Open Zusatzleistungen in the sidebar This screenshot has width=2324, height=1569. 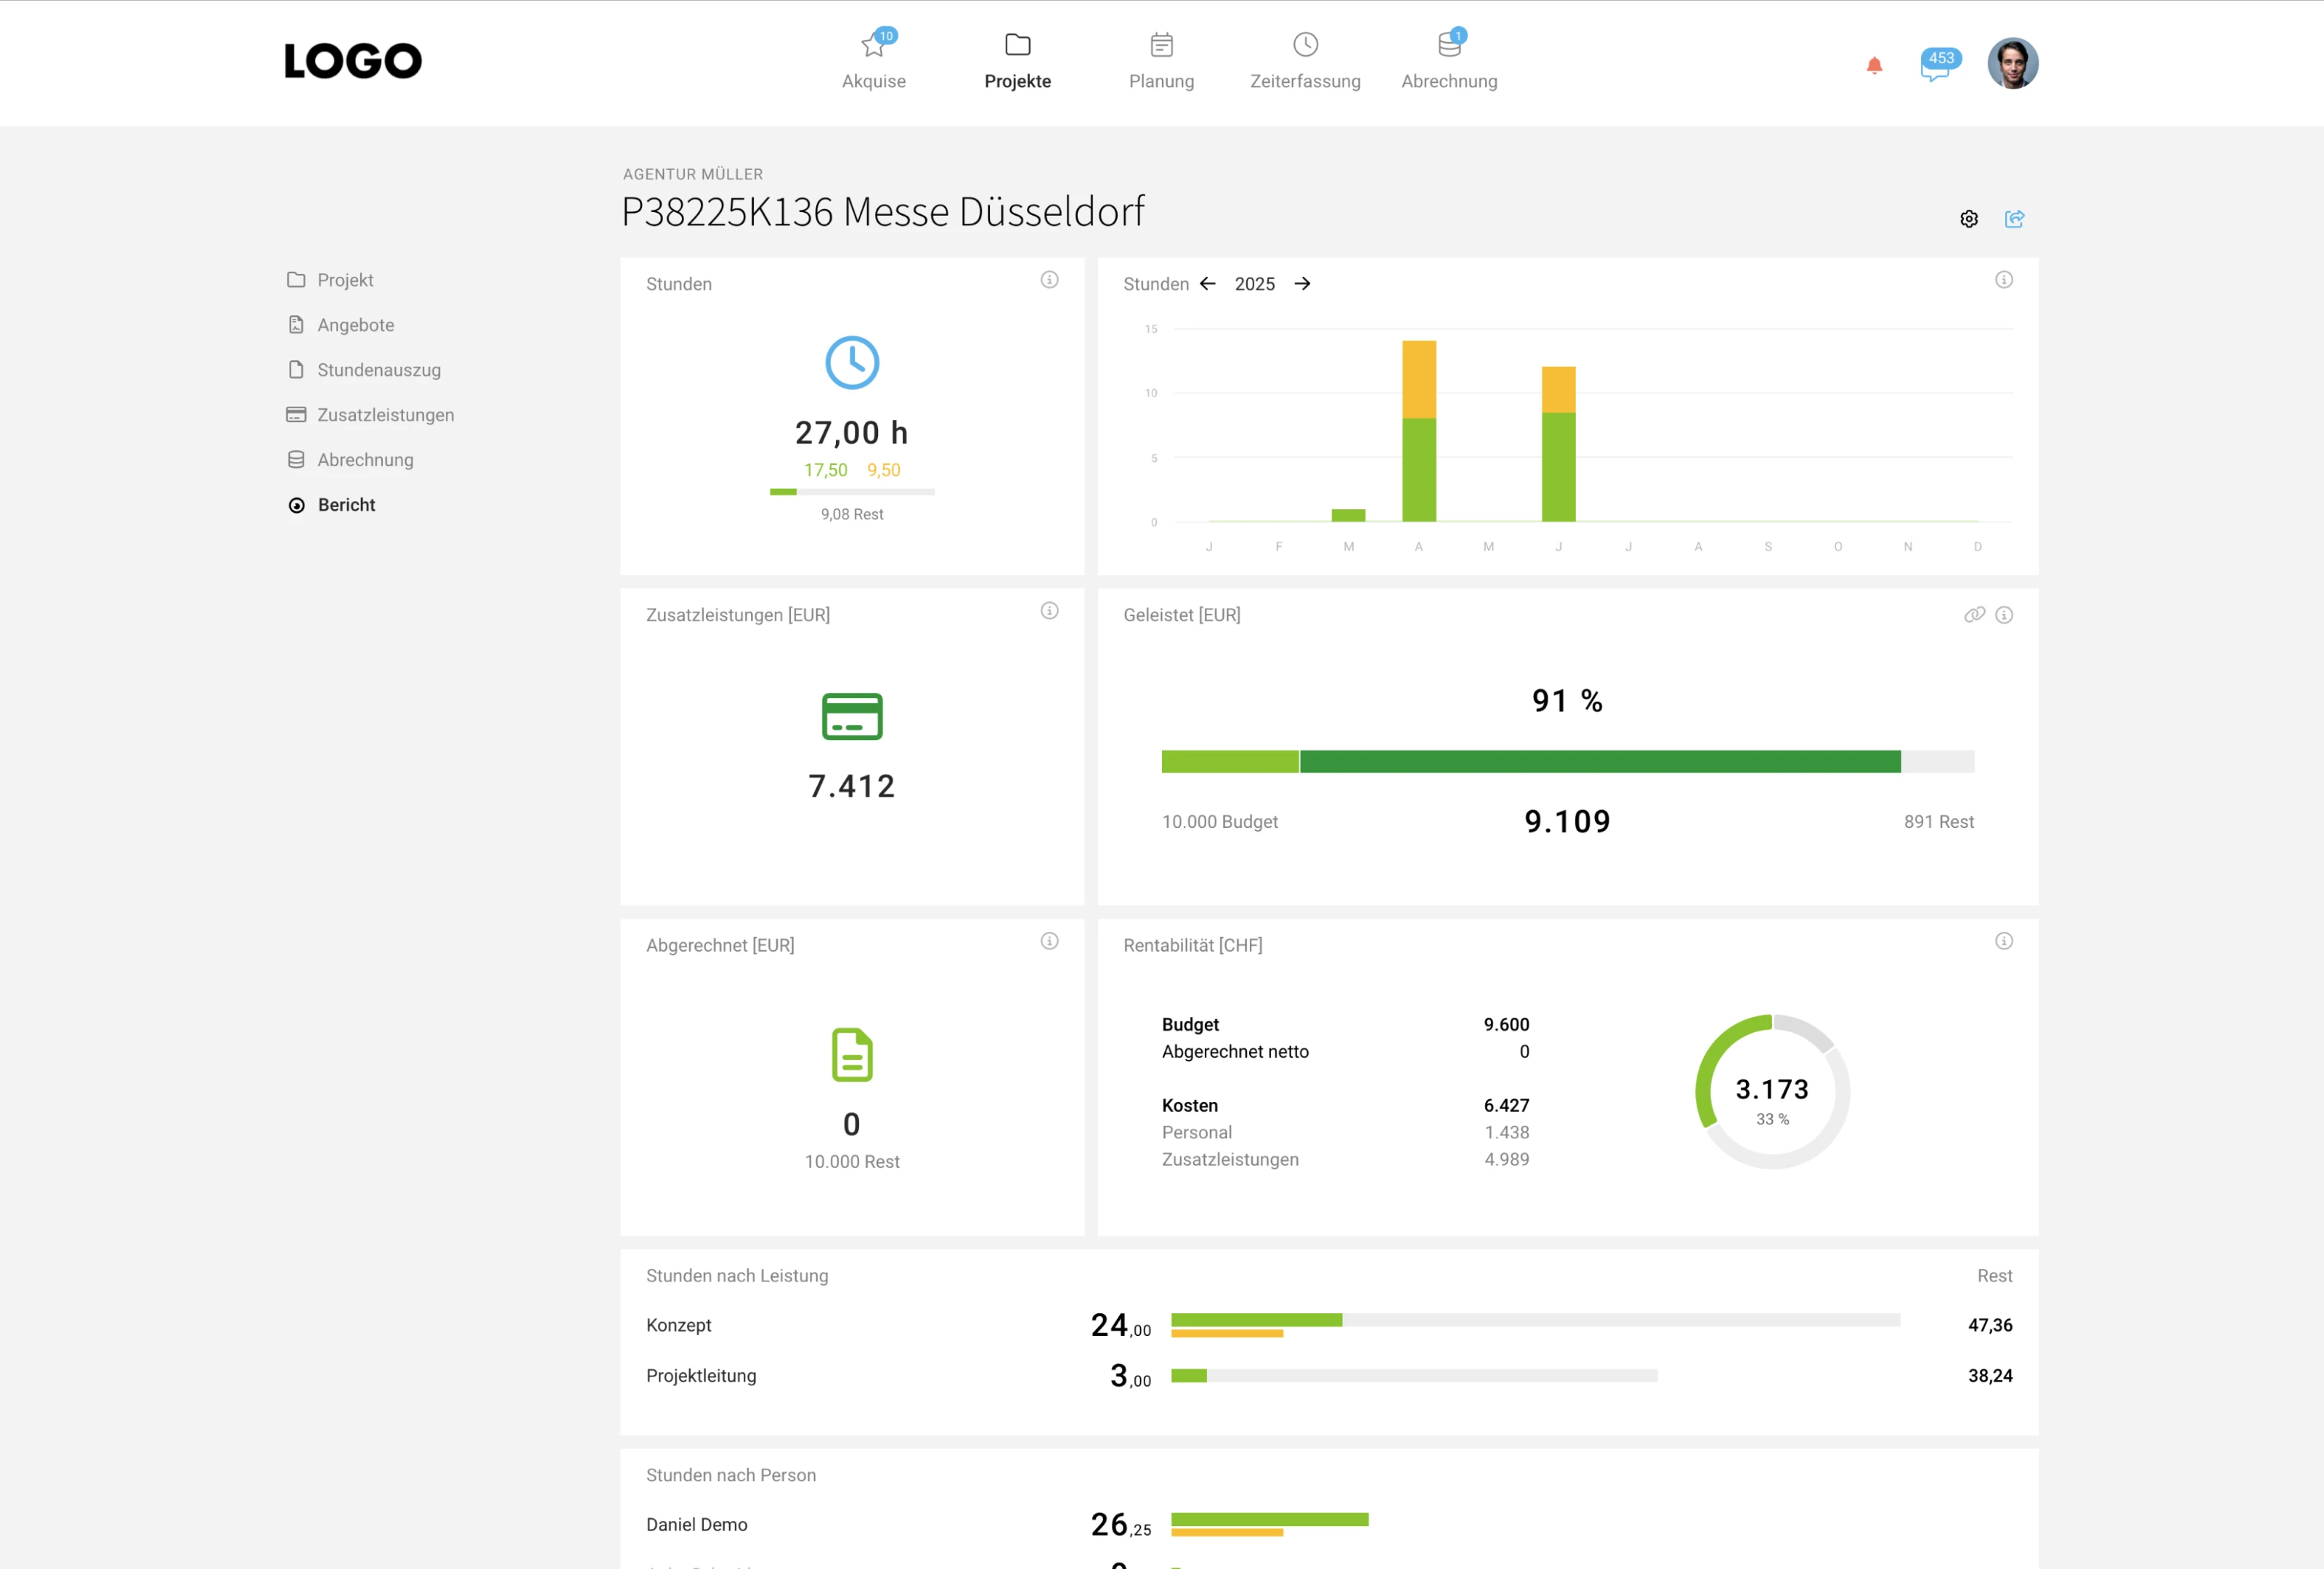click(x=385, y=415)
